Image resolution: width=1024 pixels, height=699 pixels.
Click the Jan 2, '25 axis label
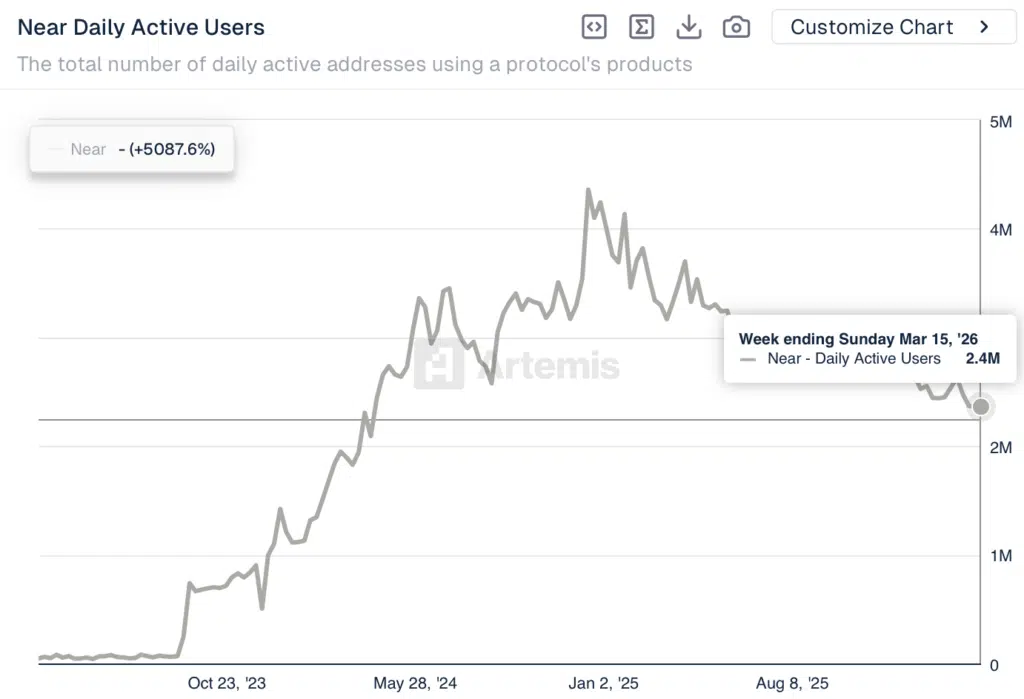603,683
